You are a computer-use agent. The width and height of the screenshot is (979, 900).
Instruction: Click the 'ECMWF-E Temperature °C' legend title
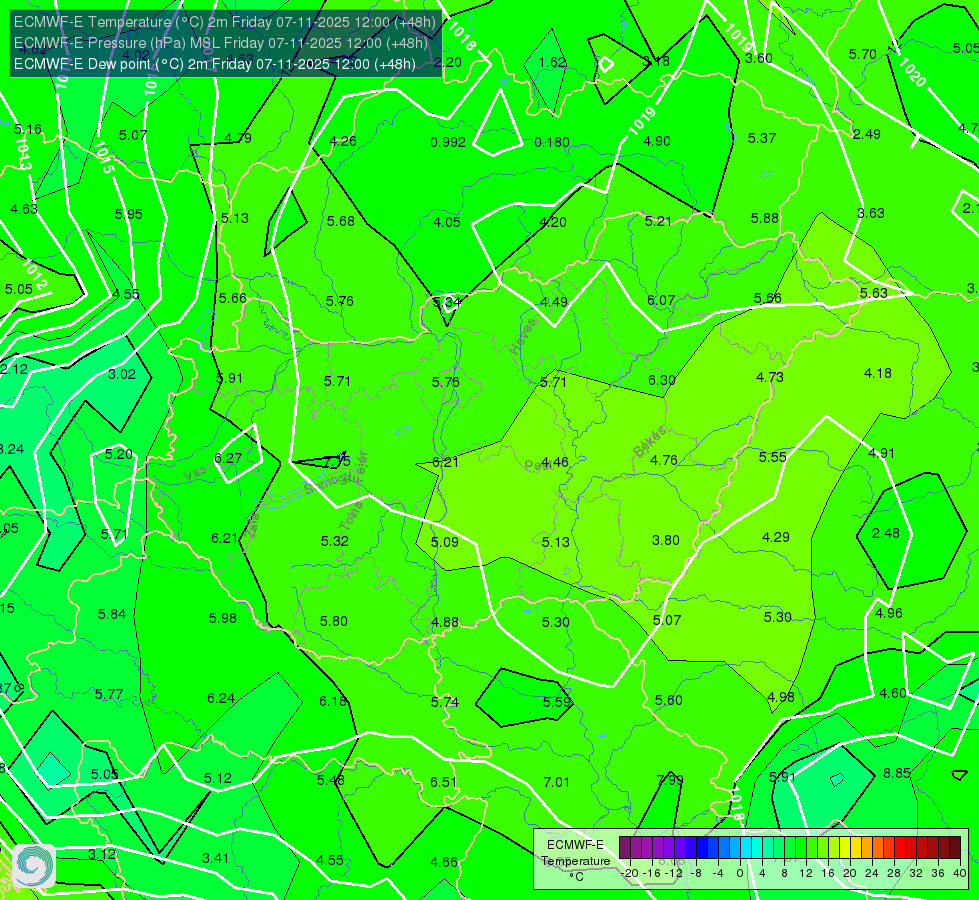click(576, 861)
